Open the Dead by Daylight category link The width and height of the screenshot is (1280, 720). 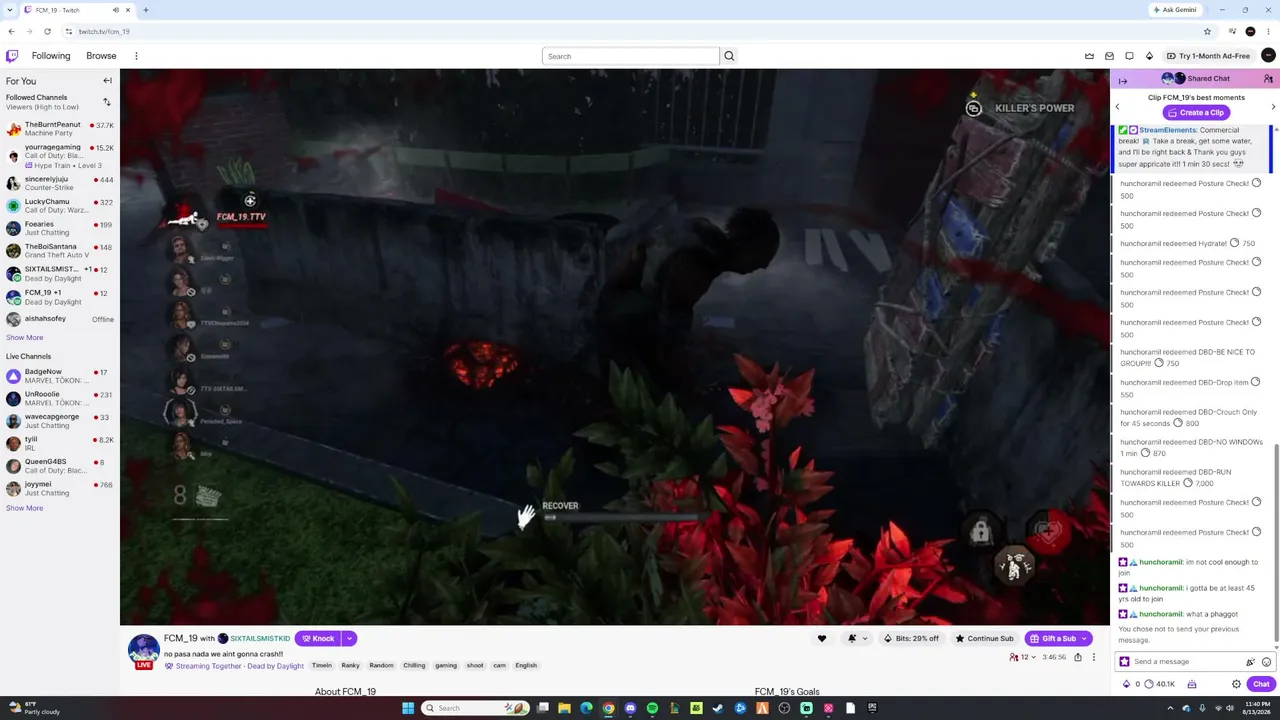tap(275, 665)
